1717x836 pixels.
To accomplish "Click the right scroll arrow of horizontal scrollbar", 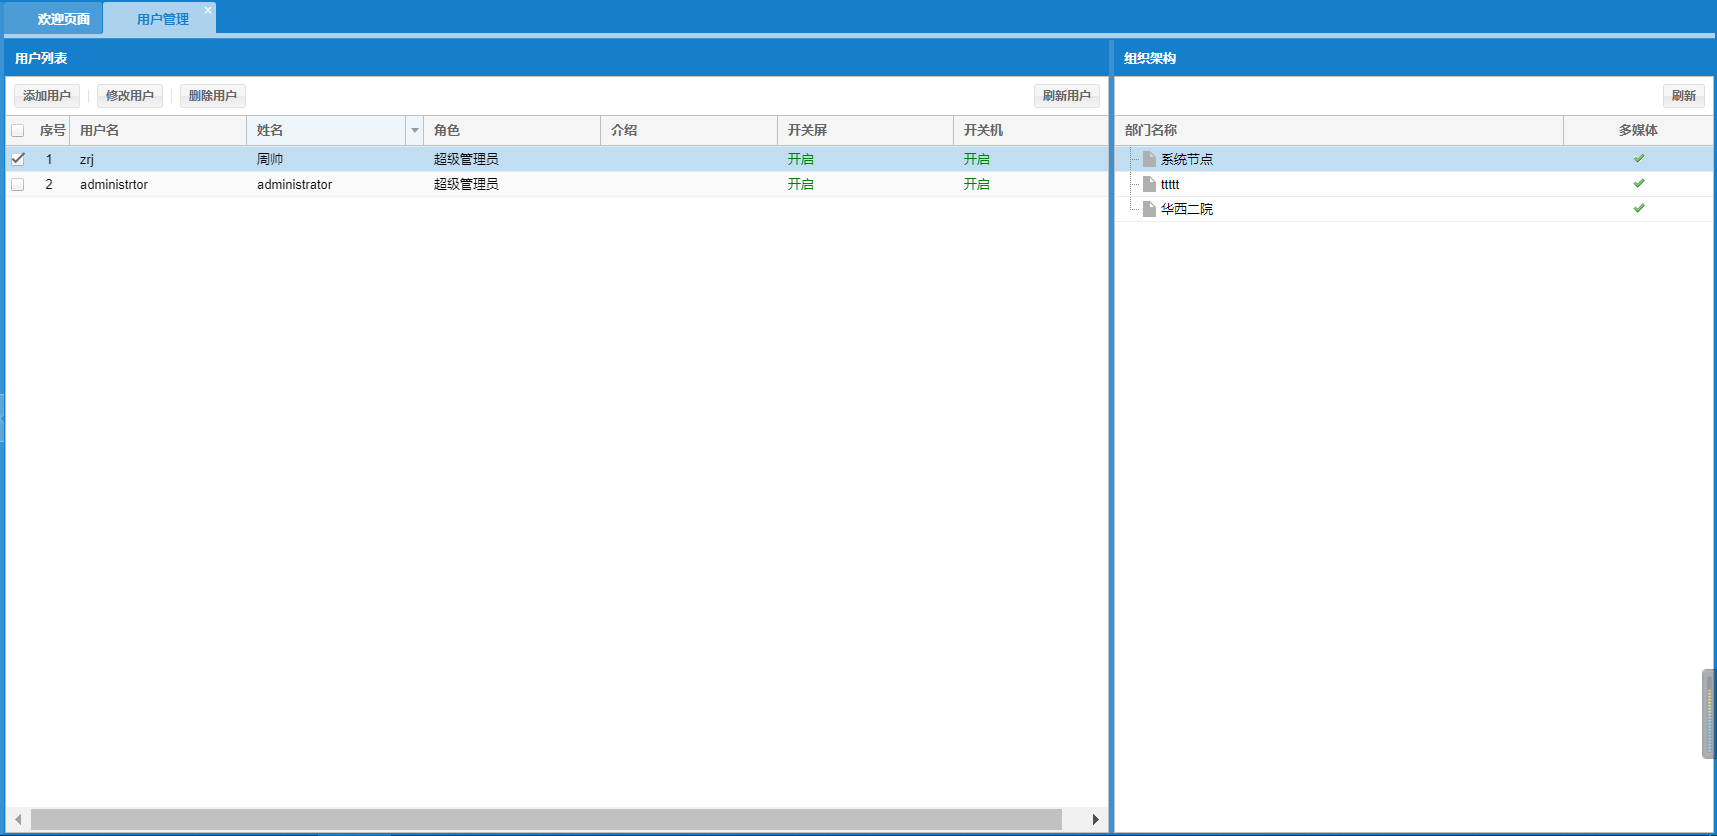I will pos(1095,820).
